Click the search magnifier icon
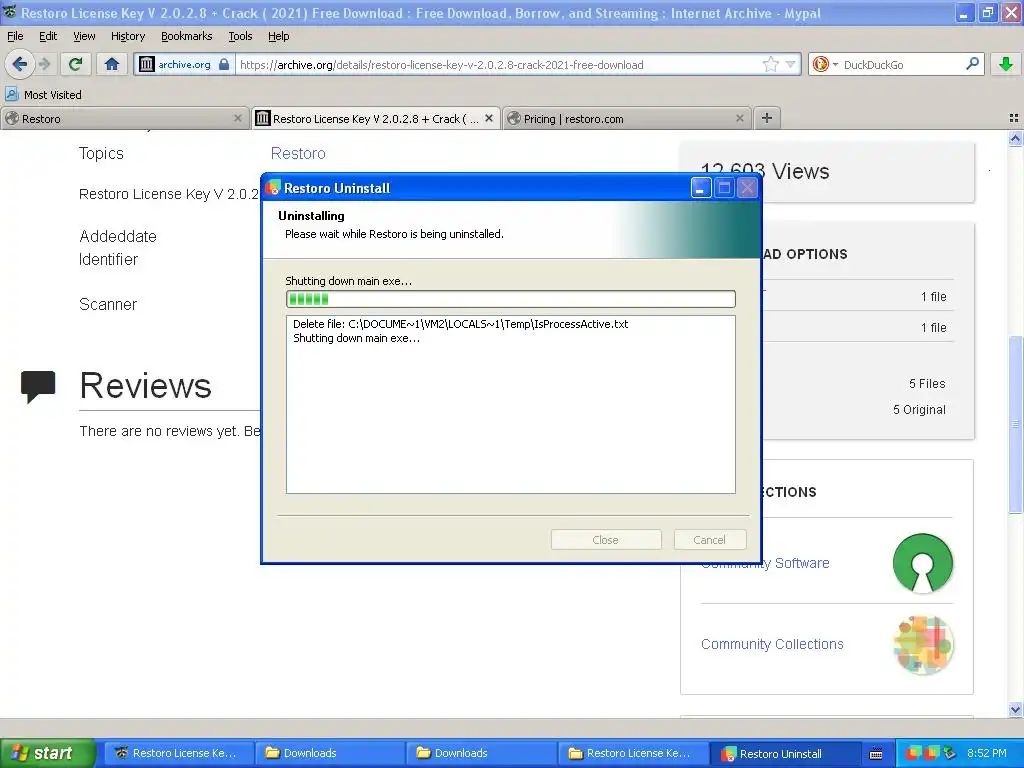Image resolution: width=1024 pixels, height=768 pixels. tap(972, 64)
